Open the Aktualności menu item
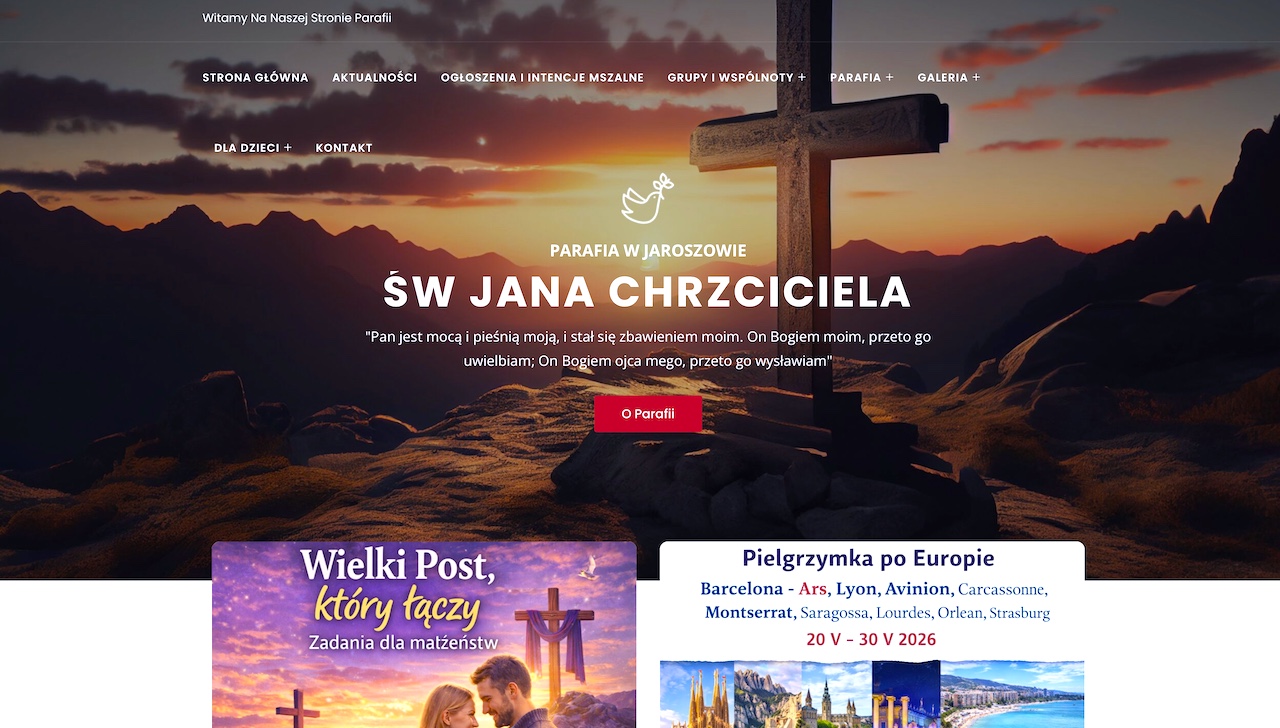 click(x=374, y=77)
